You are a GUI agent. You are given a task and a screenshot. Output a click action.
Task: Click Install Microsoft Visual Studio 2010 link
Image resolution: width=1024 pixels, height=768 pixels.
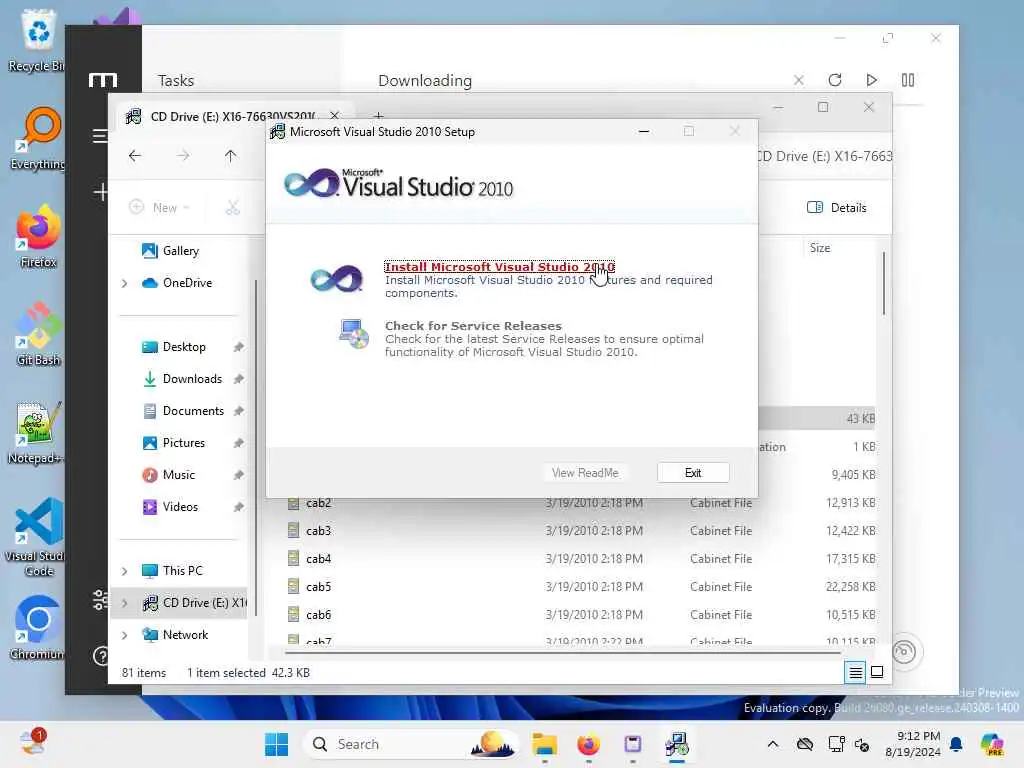coord(499,266)
